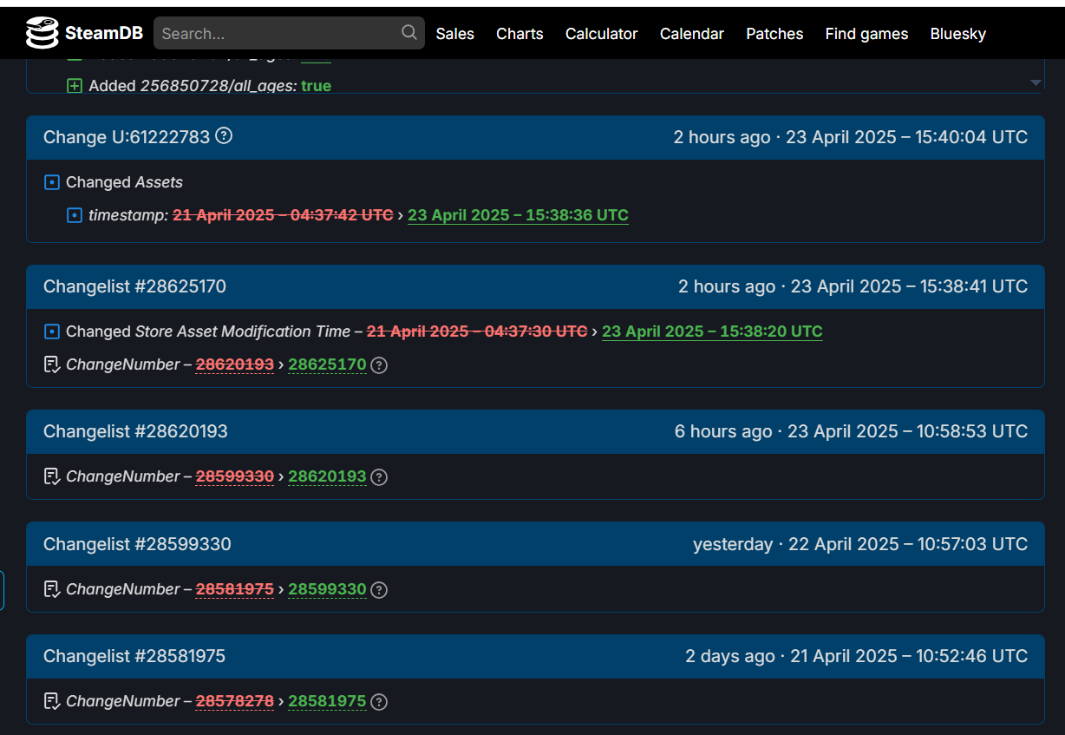Click the green plus icon for all_ages
The image size is (1065, 735).
click(74, 86)
